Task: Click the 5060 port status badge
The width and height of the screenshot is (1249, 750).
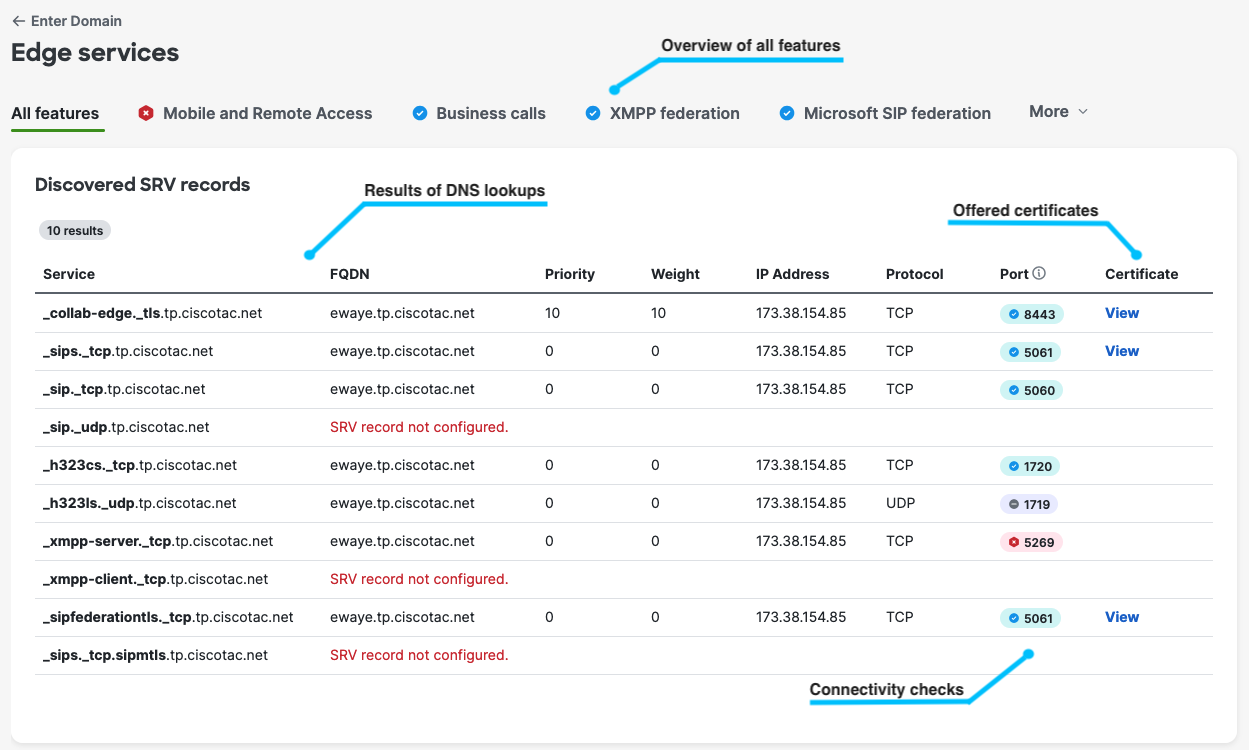Action: coord(1031,390)
